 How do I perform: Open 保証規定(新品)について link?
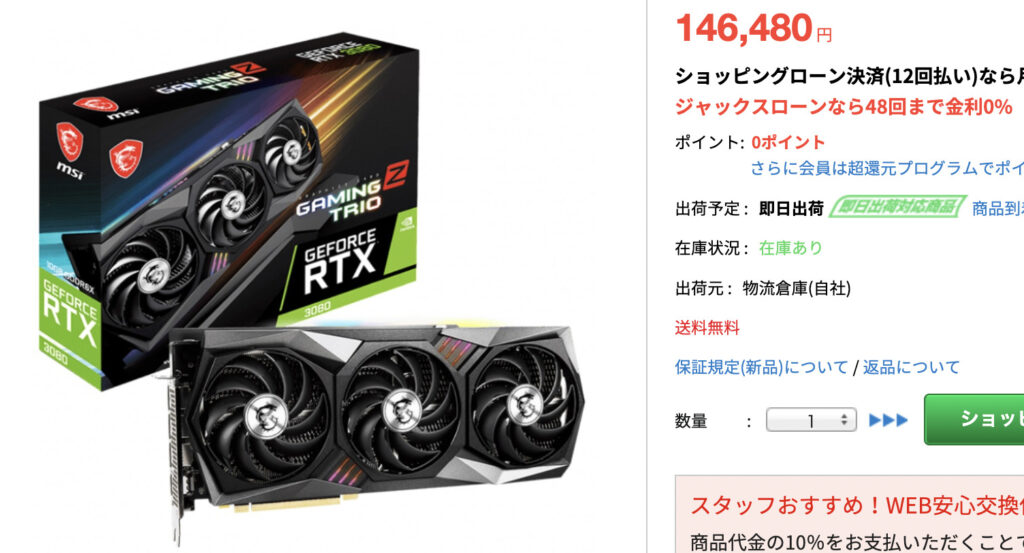(x=761, y=367)
